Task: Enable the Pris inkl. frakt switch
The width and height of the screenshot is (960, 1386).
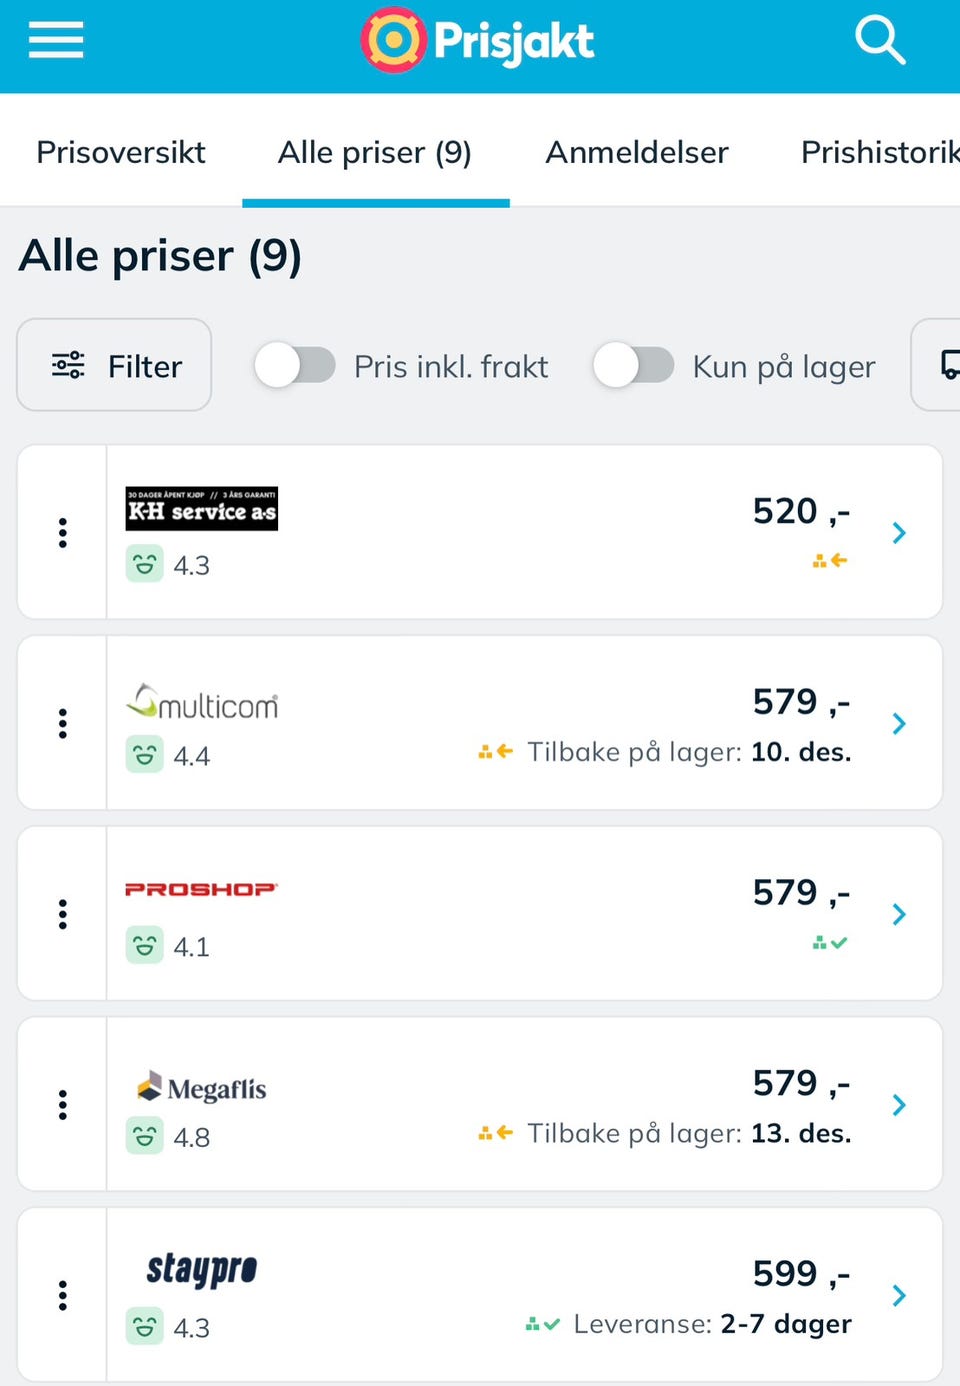Action: [x=295, y=366]
